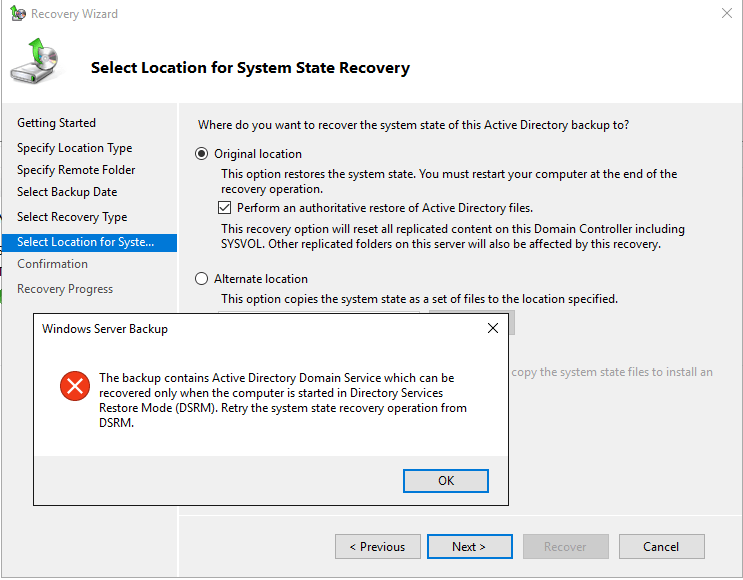Choose the Alternate location option

click(203, 279)
